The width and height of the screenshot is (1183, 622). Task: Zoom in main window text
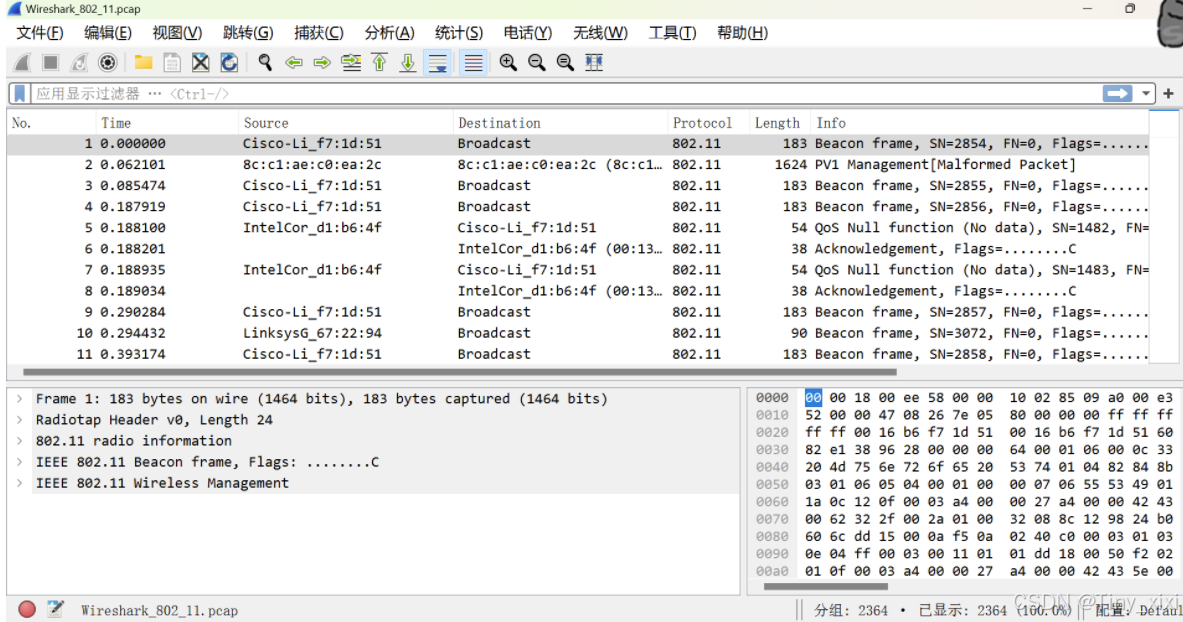click(509, 63)
